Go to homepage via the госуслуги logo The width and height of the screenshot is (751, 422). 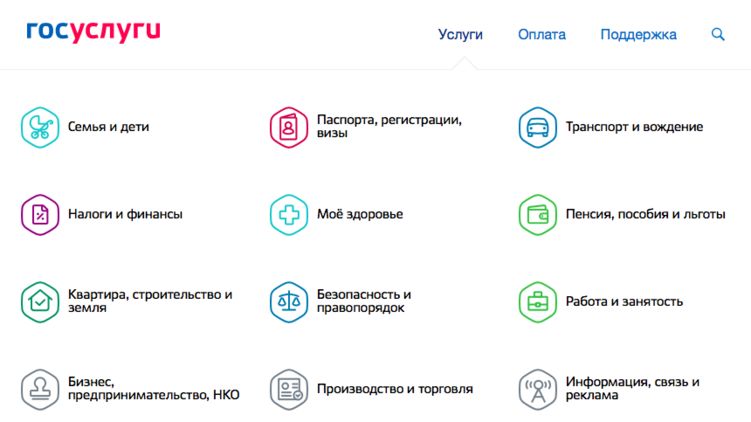pos(93,31)
